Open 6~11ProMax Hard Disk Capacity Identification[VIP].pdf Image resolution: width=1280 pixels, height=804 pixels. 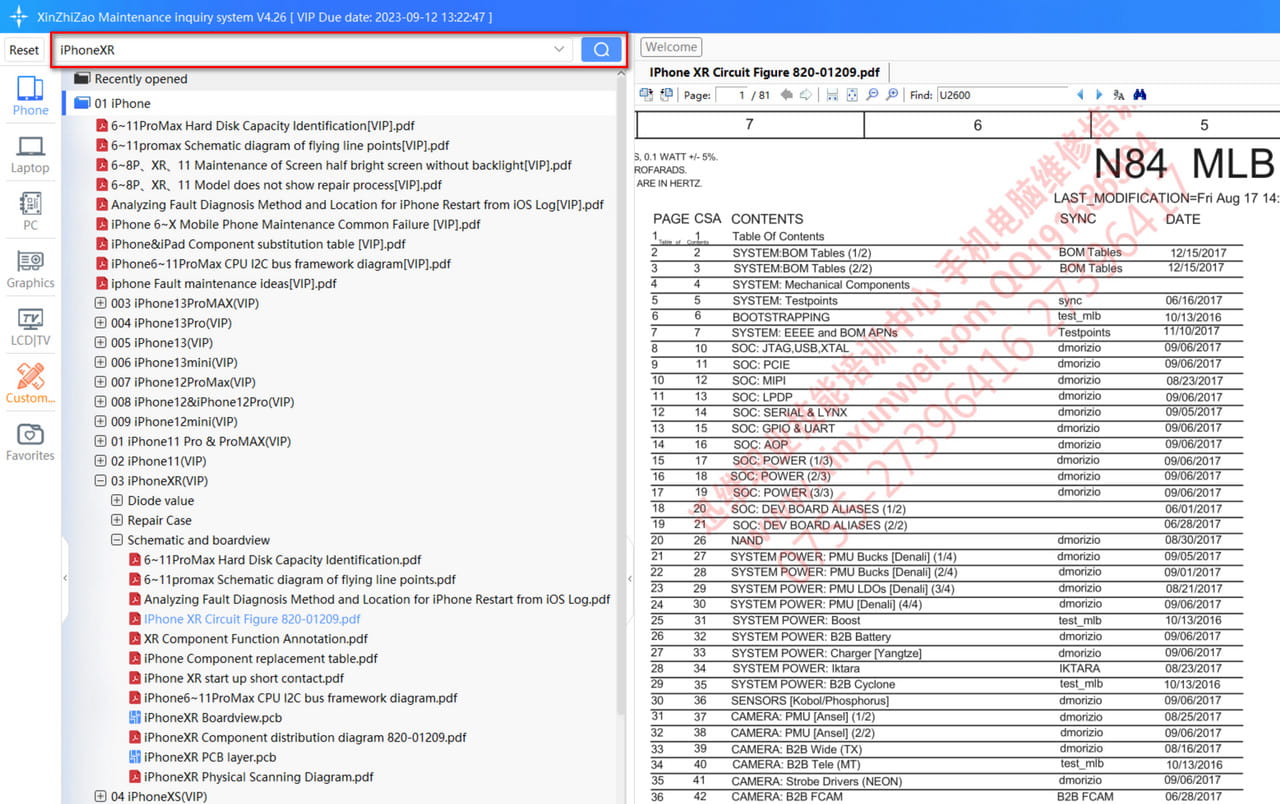(x=263, y=126)
